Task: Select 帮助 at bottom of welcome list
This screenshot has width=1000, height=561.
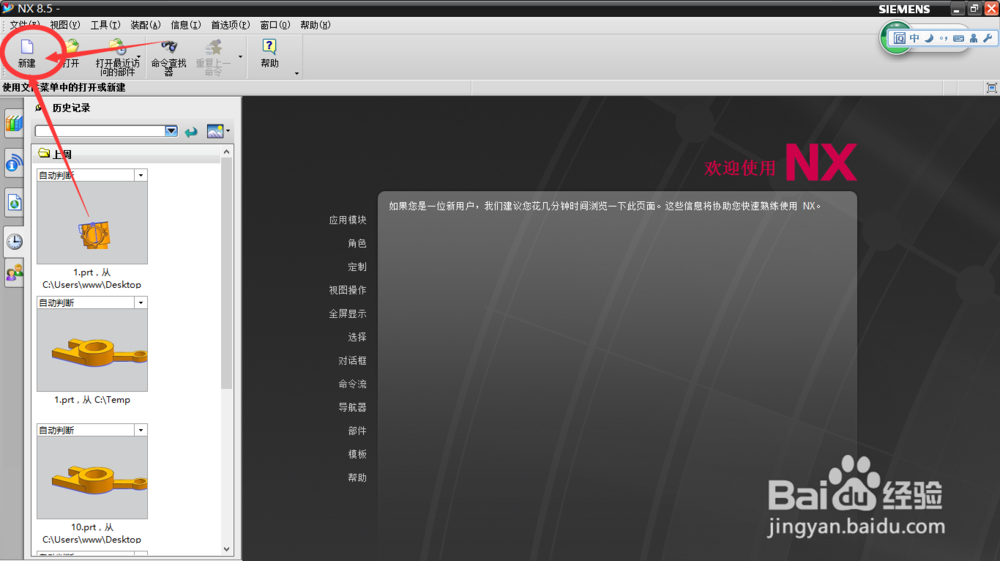Action: 357,477
